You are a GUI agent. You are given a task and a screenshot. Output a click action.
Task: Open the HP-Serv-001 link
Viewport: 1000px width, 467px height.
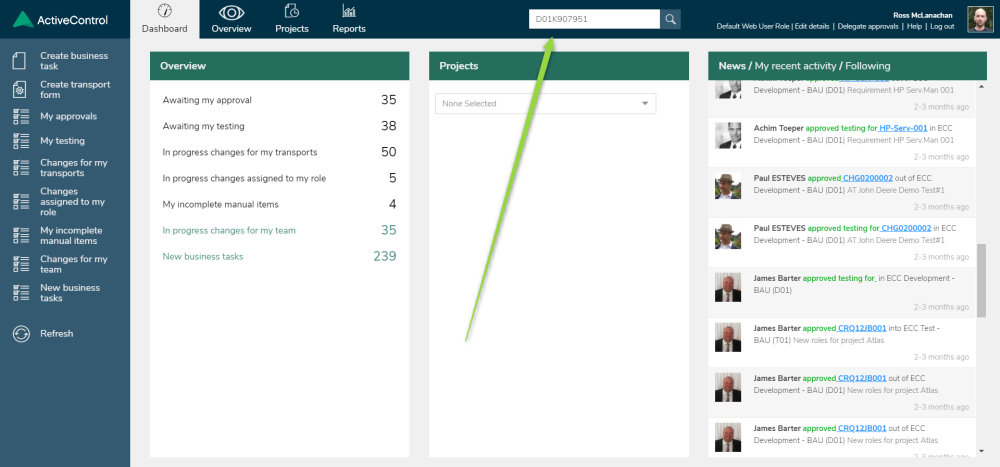903,128
